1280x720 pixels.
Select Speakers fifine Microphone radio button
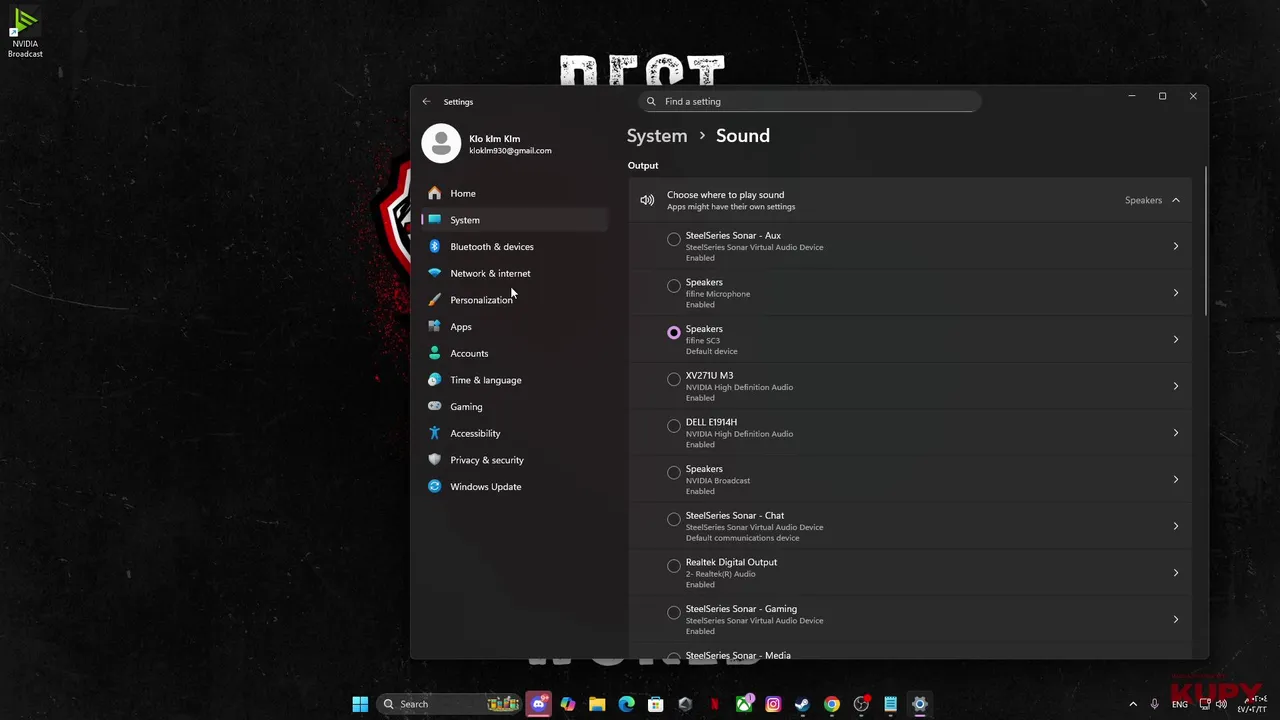[x=674, y=286]
